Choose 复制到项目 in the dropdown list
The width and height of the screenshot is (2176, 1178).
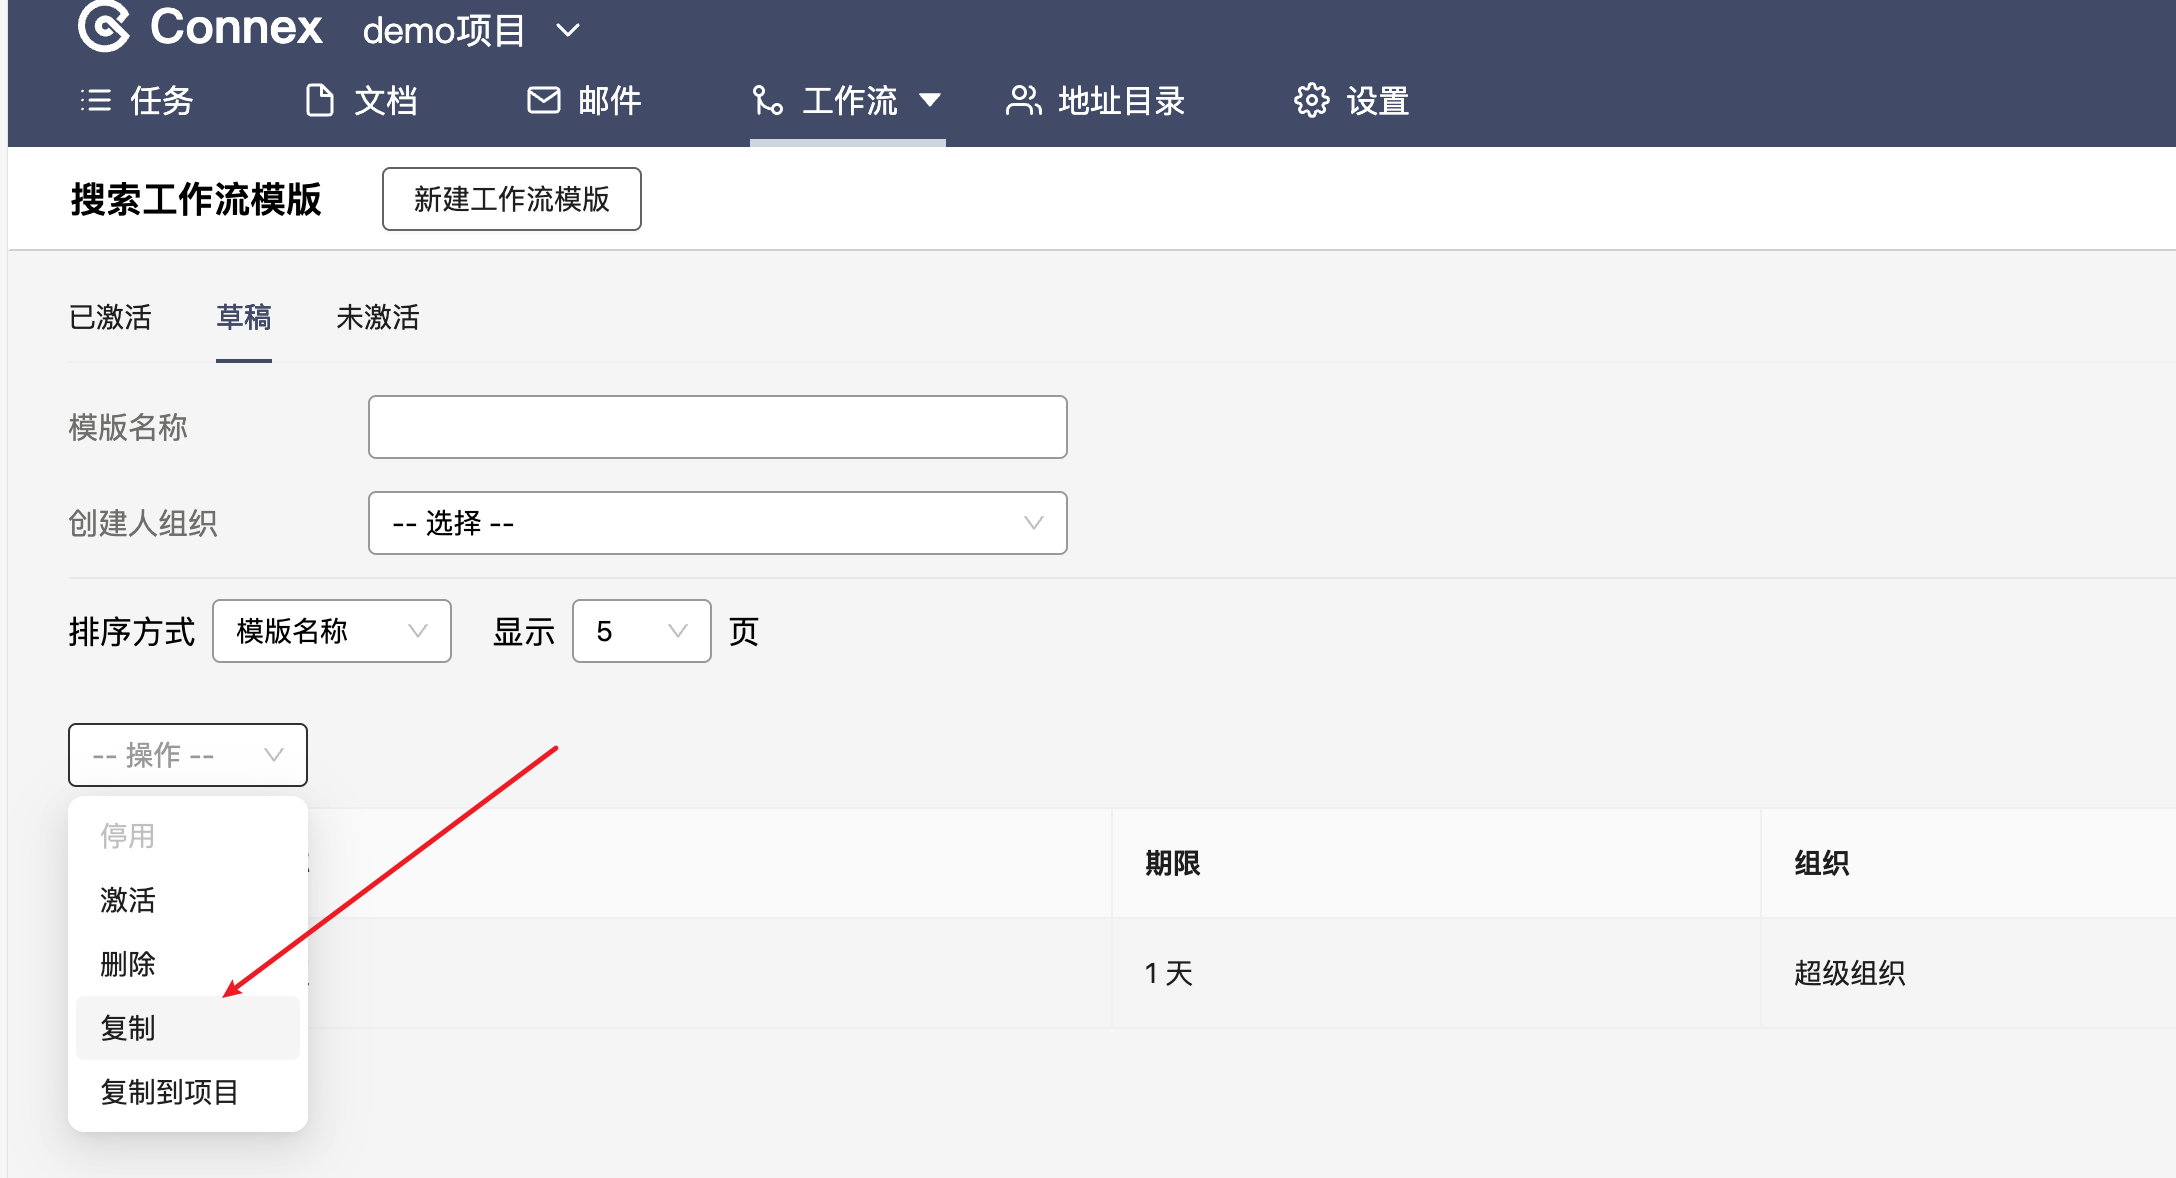tap(169, 1092)
